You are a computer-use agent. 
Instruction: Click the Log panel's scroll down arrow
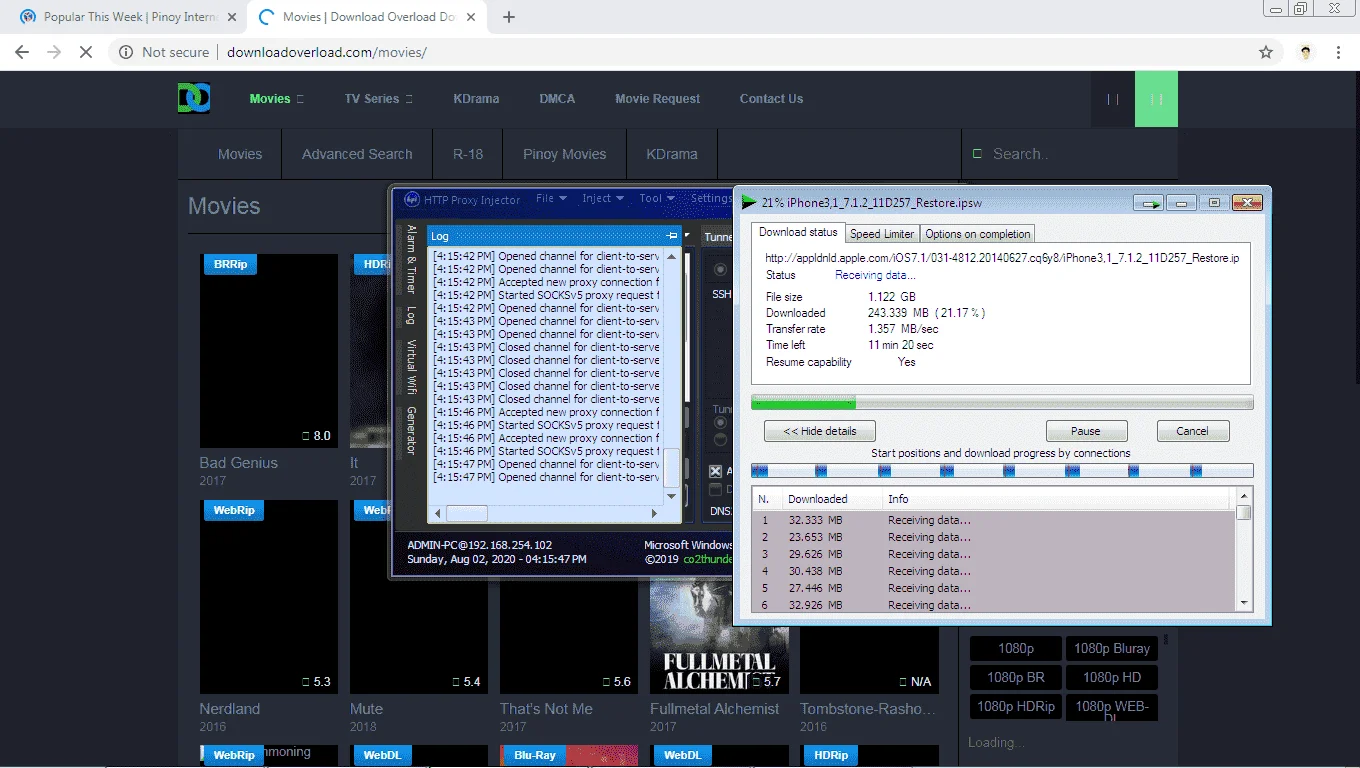(x=672, y=497)
